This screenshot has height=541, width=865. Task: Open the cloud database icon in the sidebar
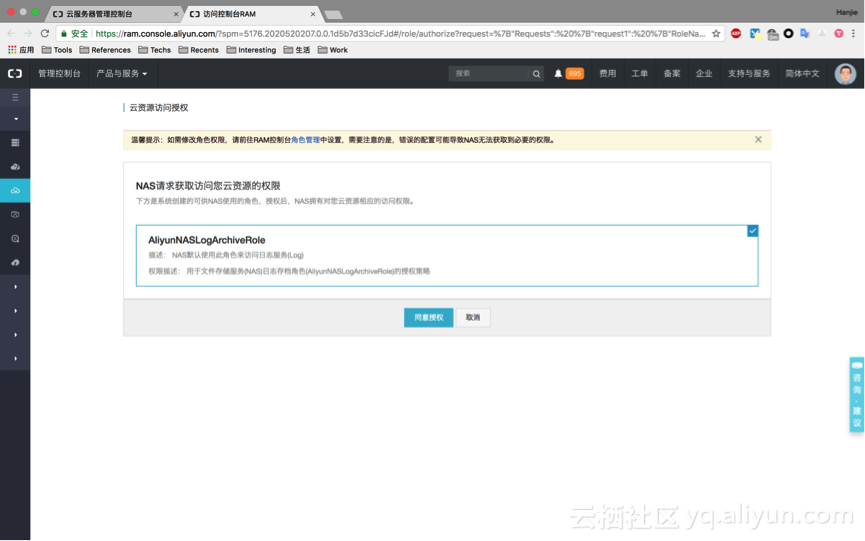[x=15, y=167]
